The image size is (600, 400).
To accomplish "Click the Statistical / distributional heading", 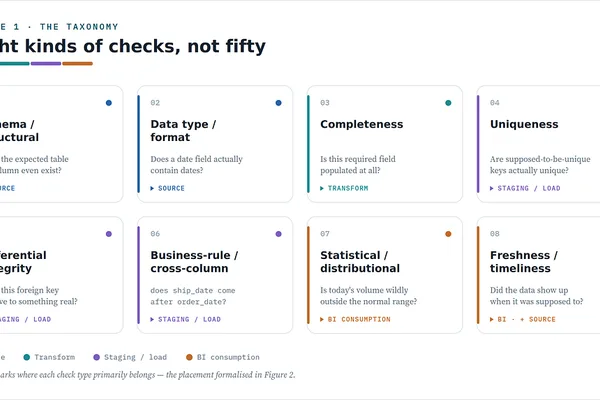I will point(360,262).
